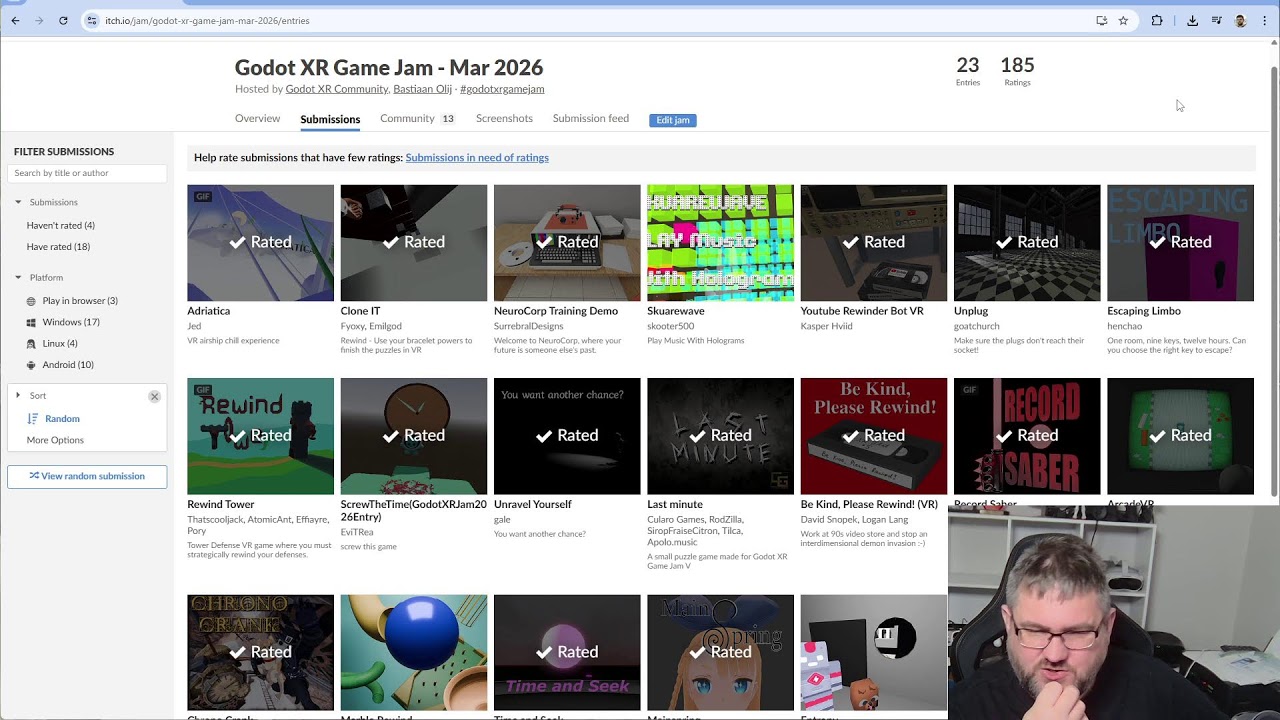Click the Android platform icon
The image size is (1280, 720).
(x=31, y=365)
